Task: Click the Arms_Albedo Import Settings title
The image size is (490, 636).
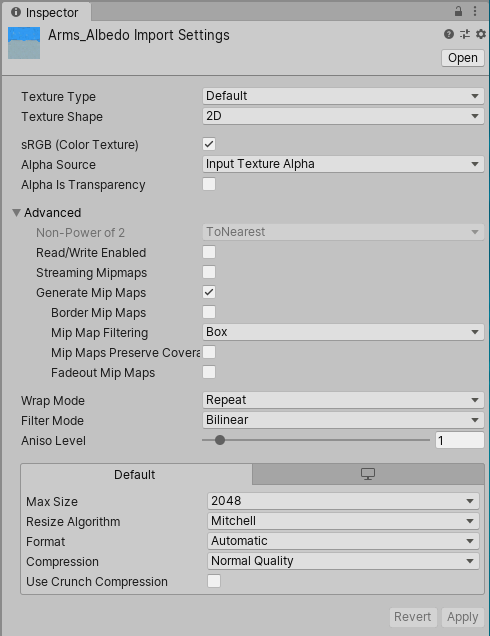Action: click(x=139, y=35)
